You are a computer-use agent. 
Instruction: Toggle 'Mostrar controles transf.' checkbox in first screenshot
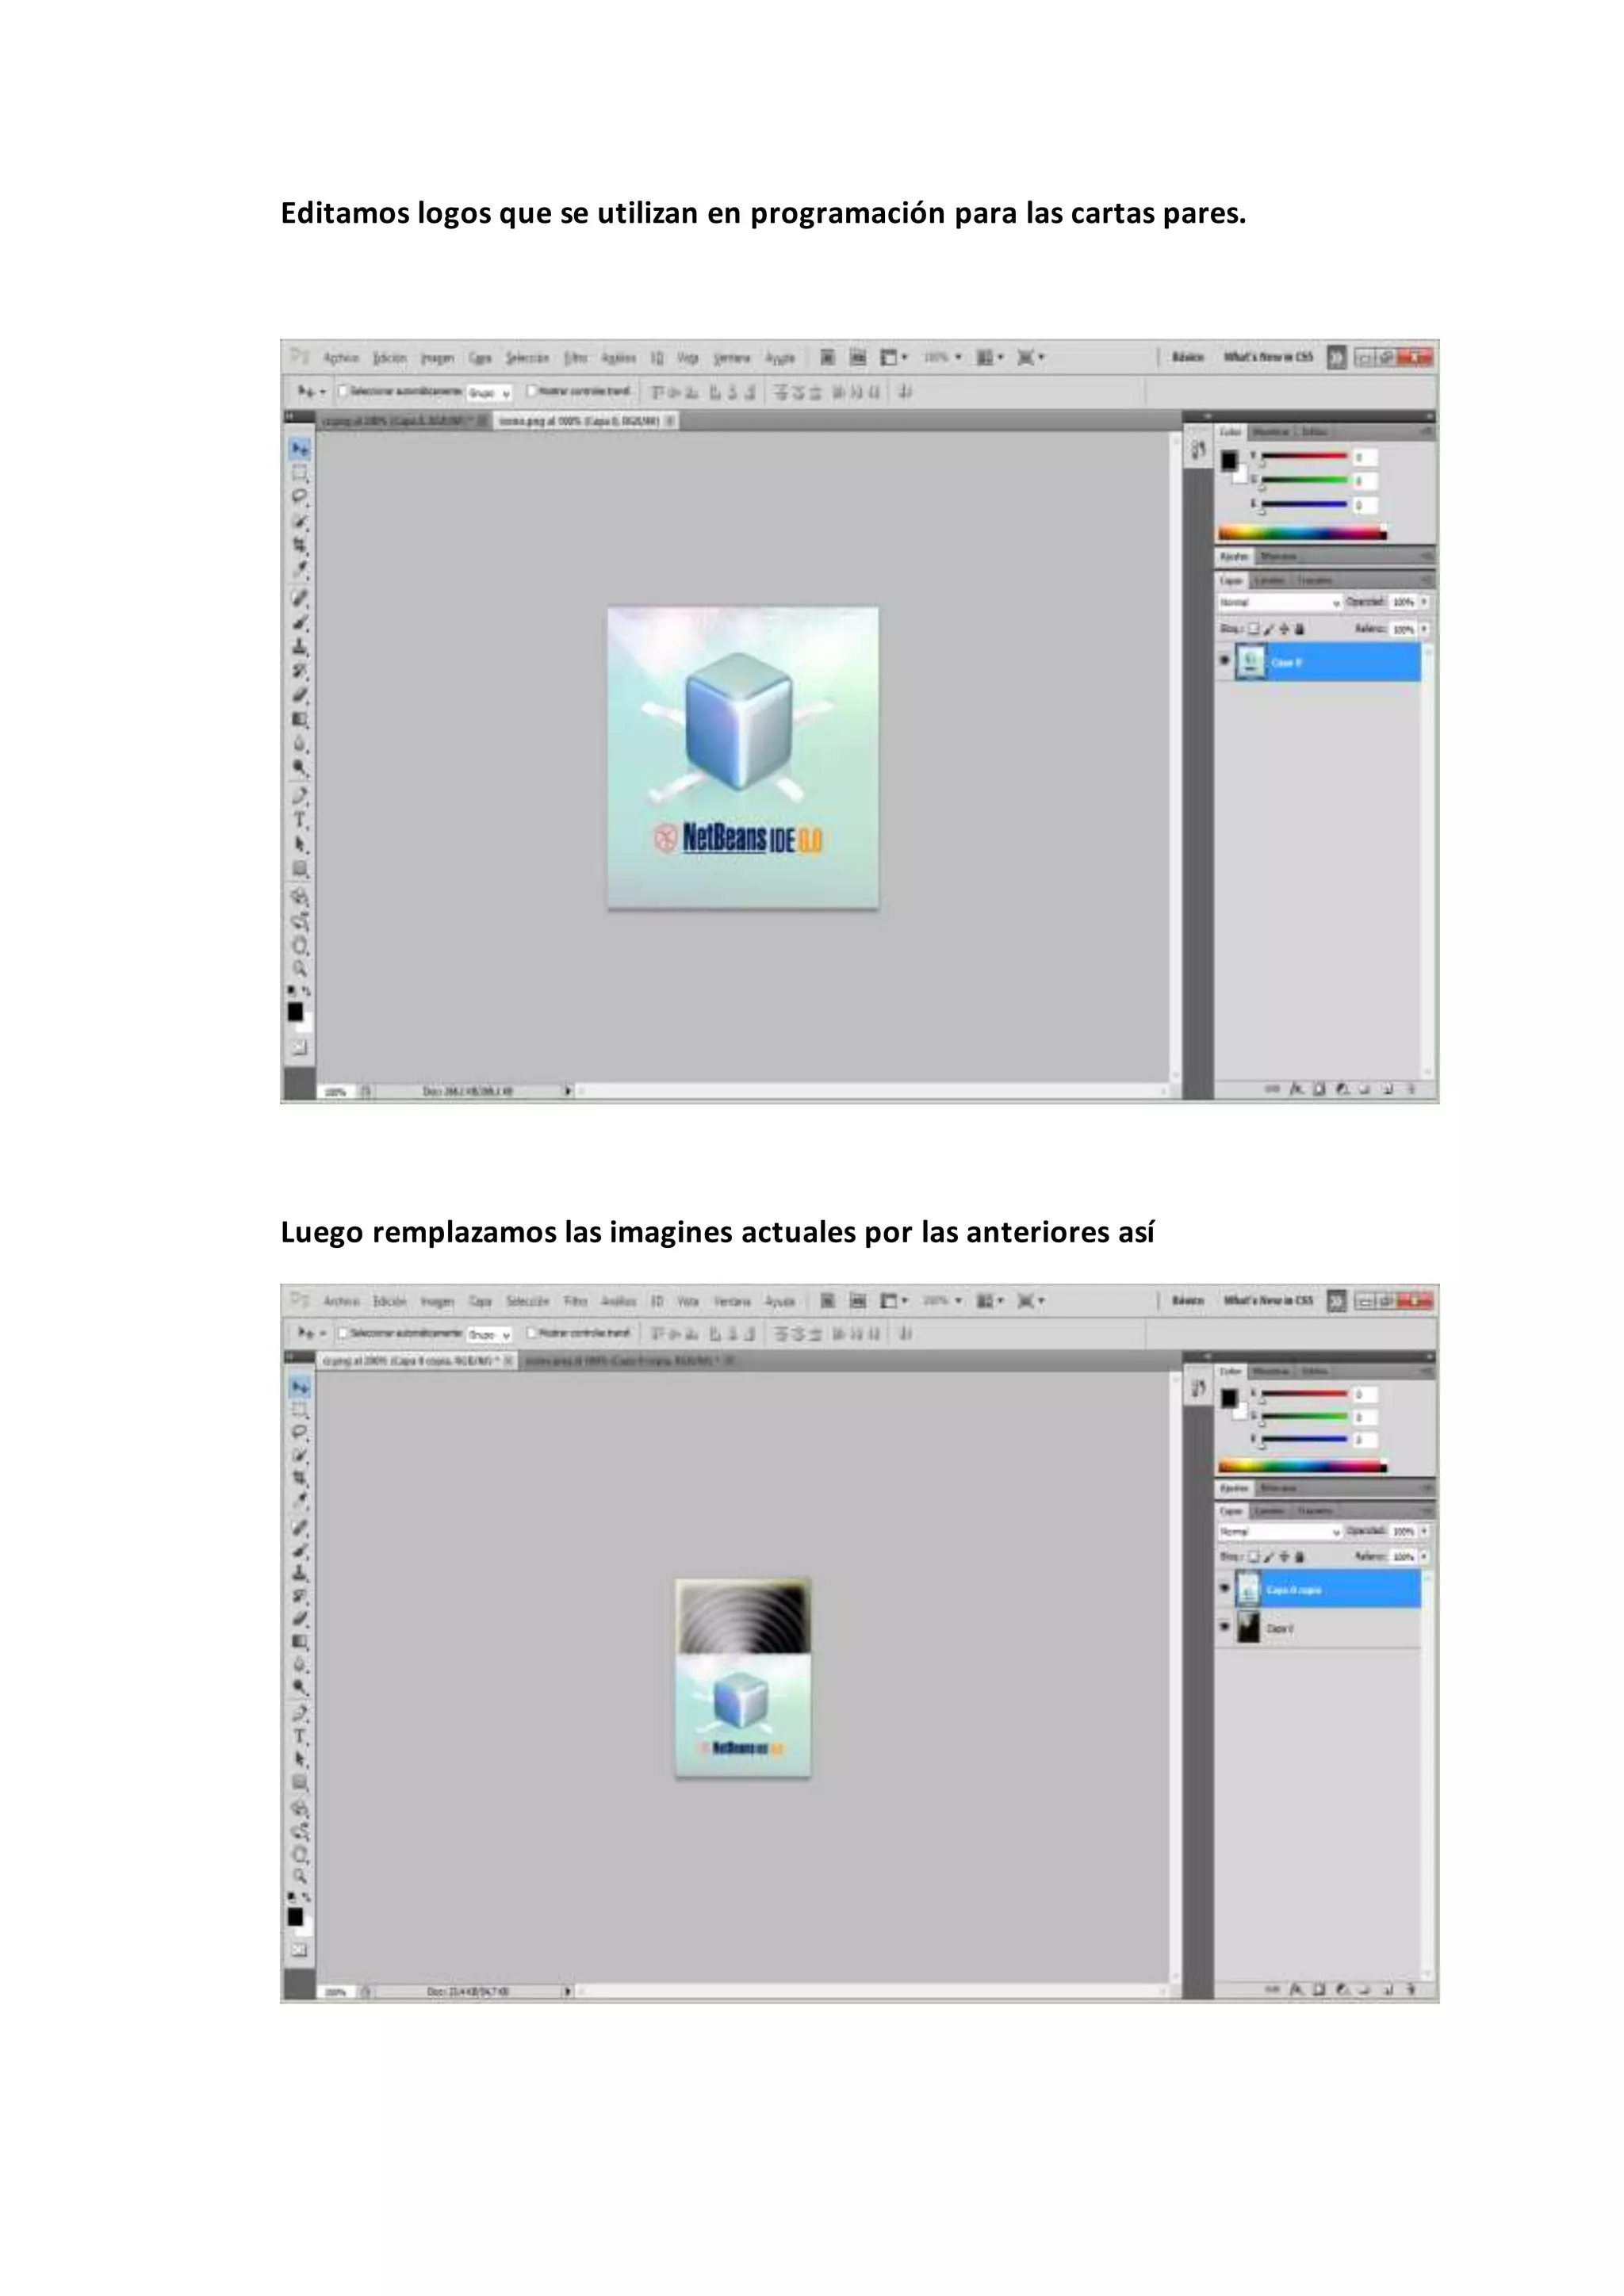[x=532, y=391]
